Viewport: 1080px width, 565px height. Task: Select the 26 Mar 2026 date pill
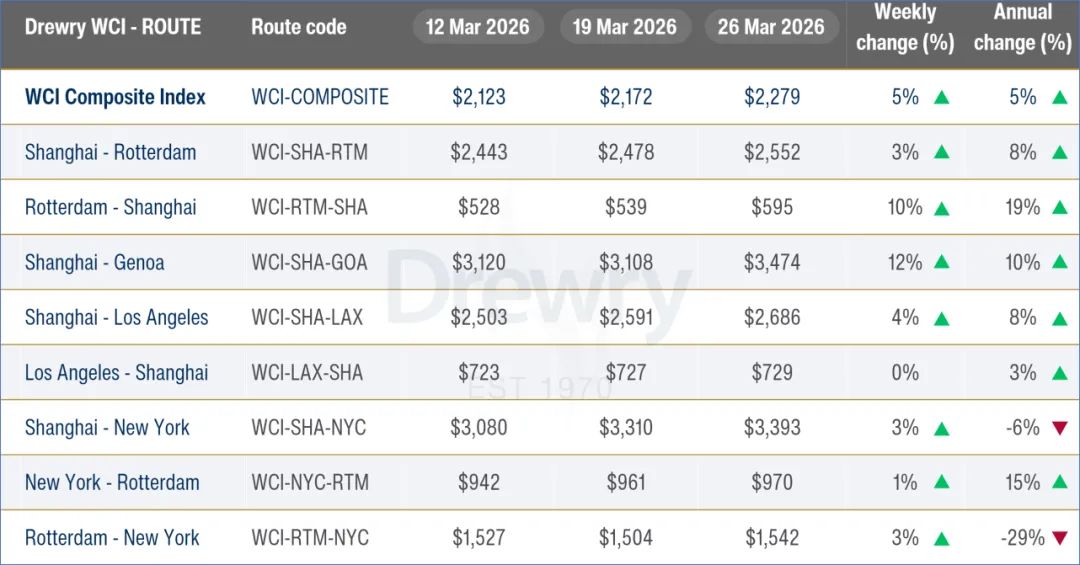click(x=771, y=27)
